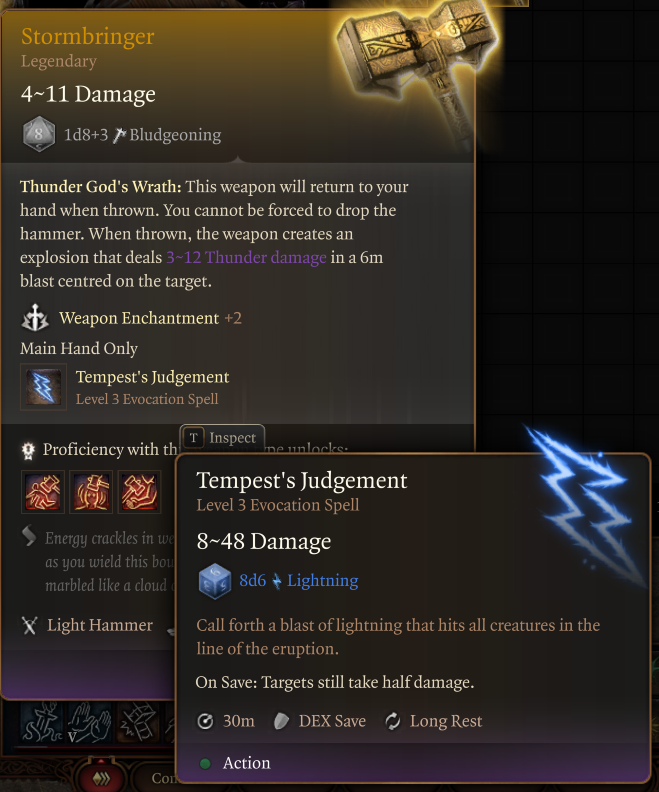This screenshot has height=792, width=659.
Task: Click the Light Hammer crossed-weapons icon
Action: tap(29, 625)
